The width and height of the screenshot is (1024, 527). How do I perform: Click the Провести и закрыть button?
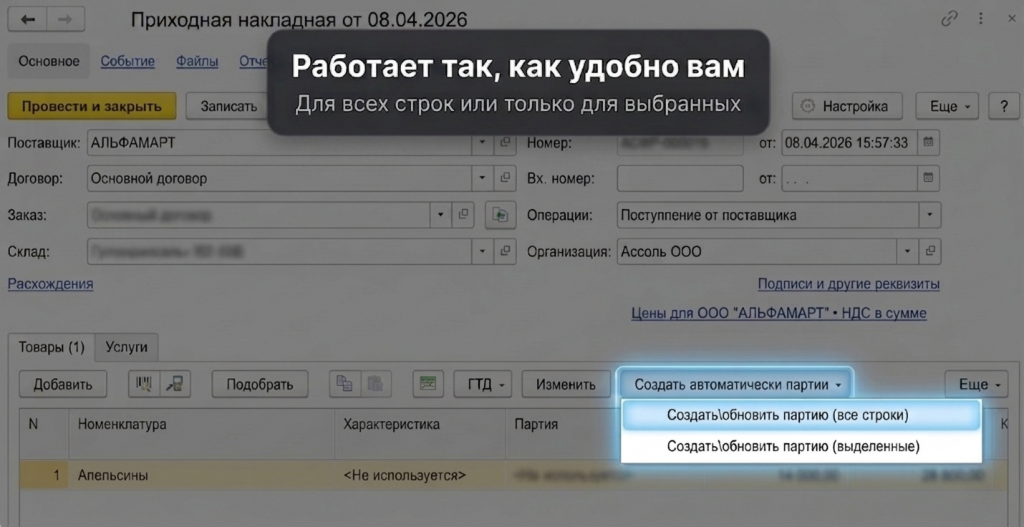click(x=92, y=106)
